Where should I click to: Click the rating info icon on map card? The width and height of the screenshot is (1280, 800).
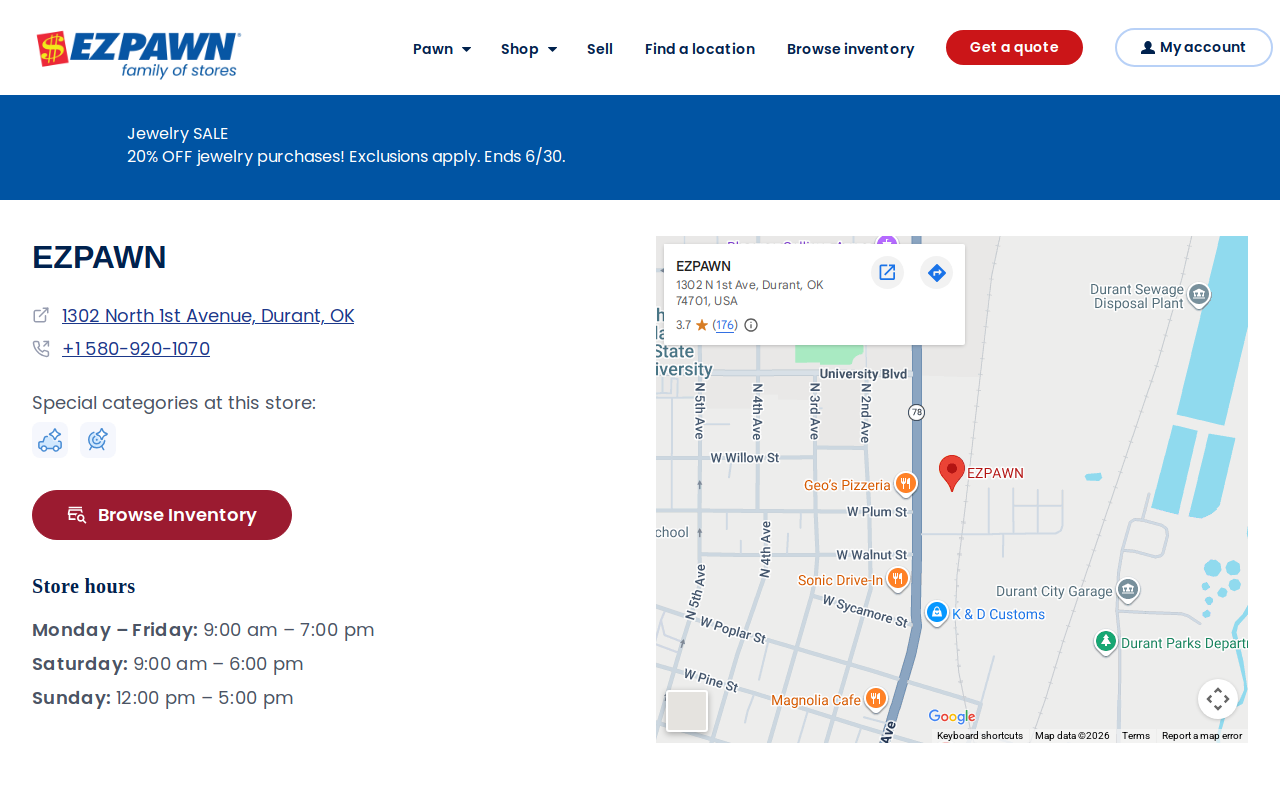[751, 325]
